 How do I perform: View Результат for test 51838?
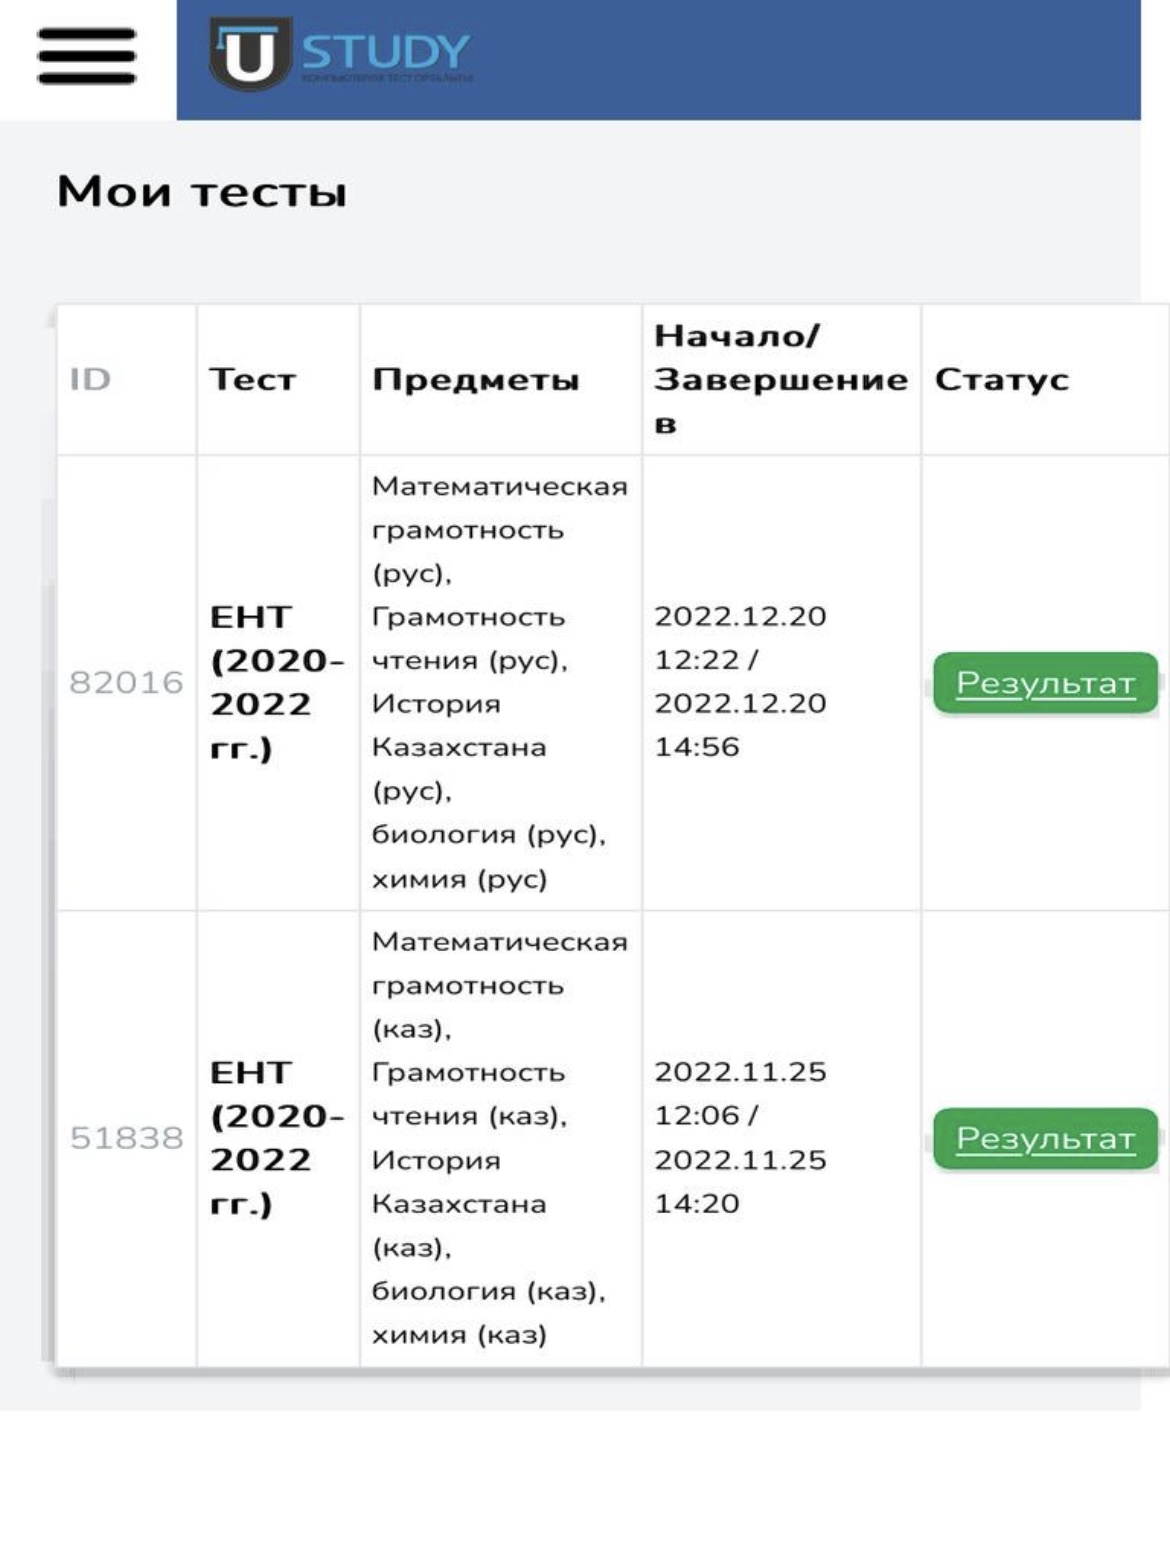[1045, 1138]
